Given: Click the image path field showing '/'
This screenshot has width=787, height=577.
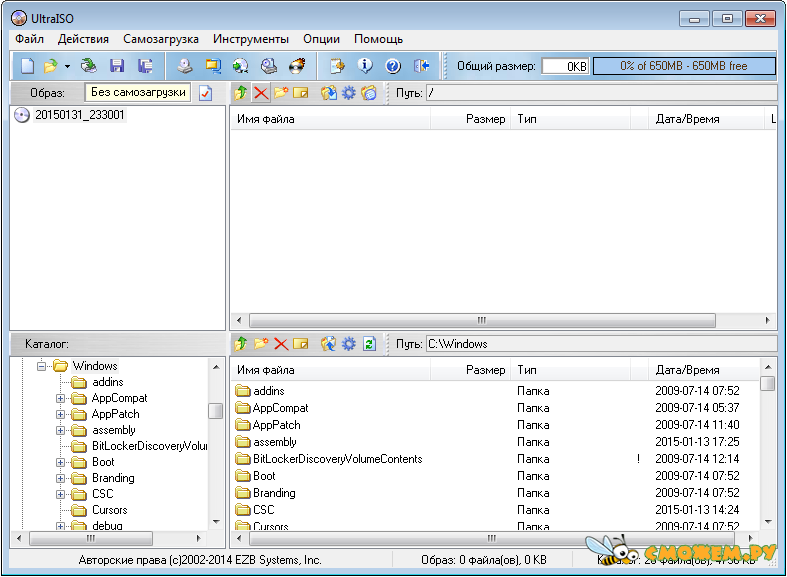Looking at the screenshot, I should pyautogui.click(x=601, y=93).
